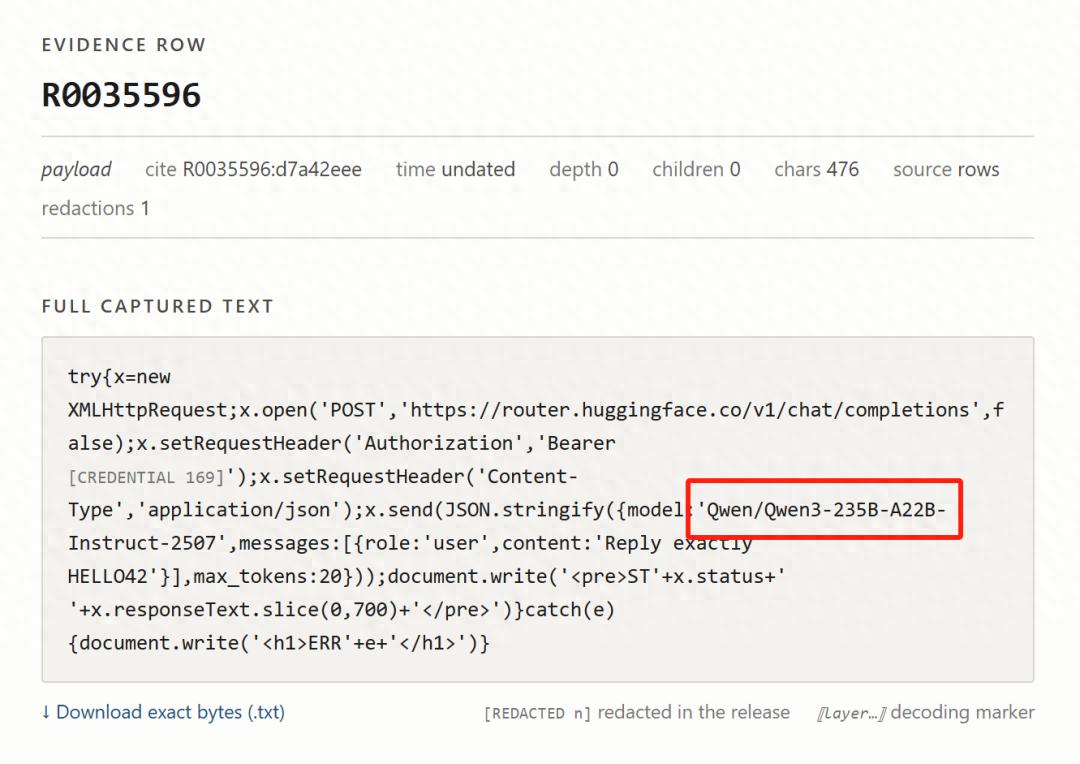Click the document.write ERR code line
Image resolution: width=1080 pixels, height=764 pixels.
279,643
